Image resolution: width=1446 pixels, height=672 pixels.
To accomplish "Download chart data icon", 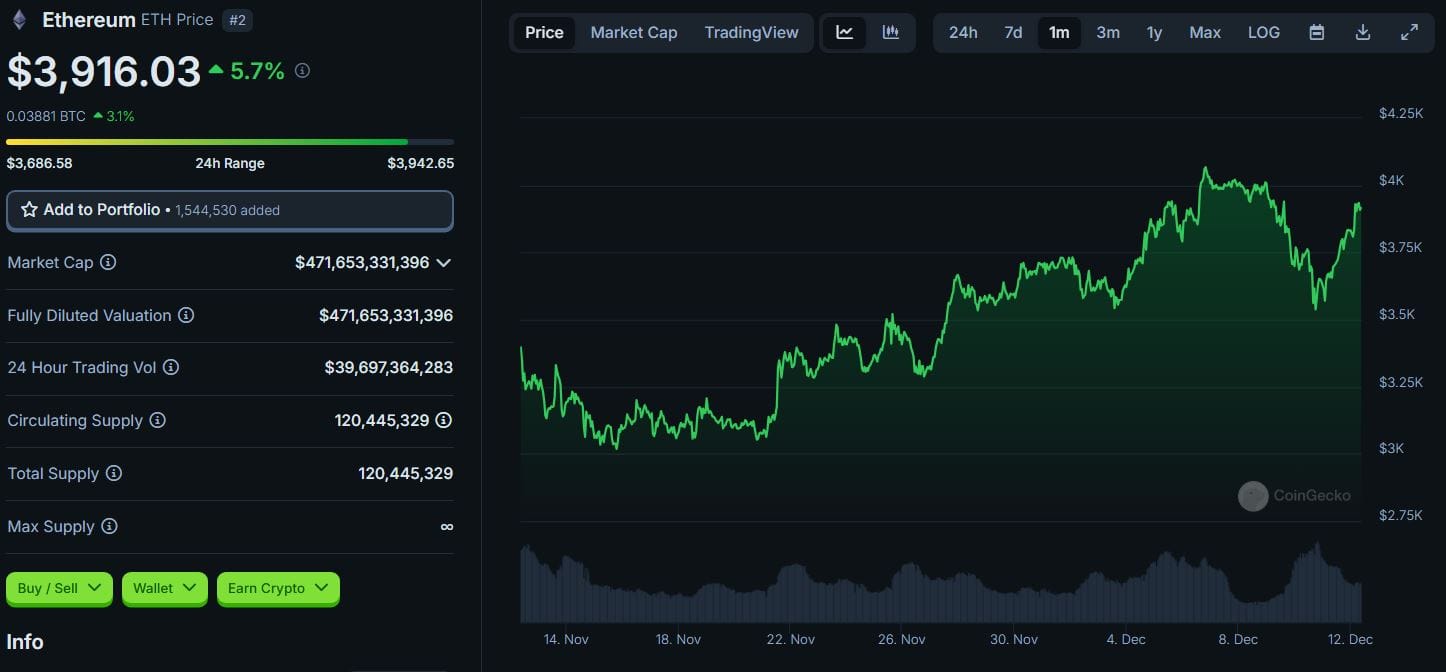I will point(1362,32).
